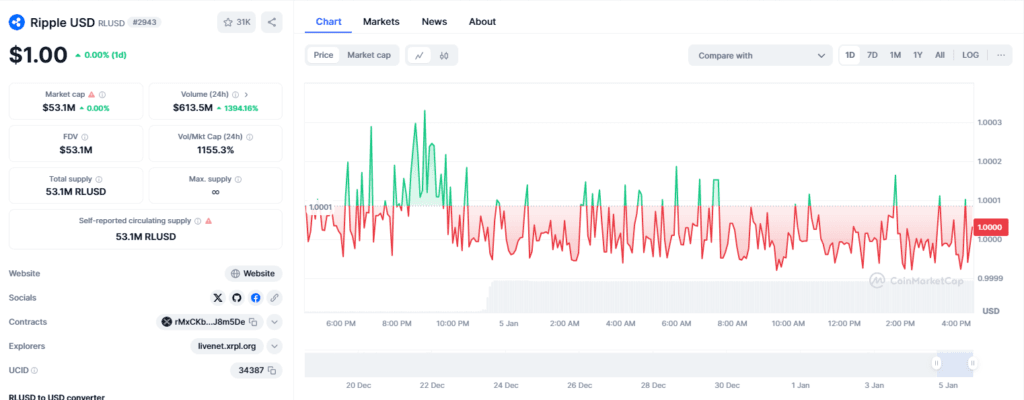Image resolution: width=1024 pixels, height=400 pixels.
Task: Select the Market cap chart toggle
Action: (369, 56)
